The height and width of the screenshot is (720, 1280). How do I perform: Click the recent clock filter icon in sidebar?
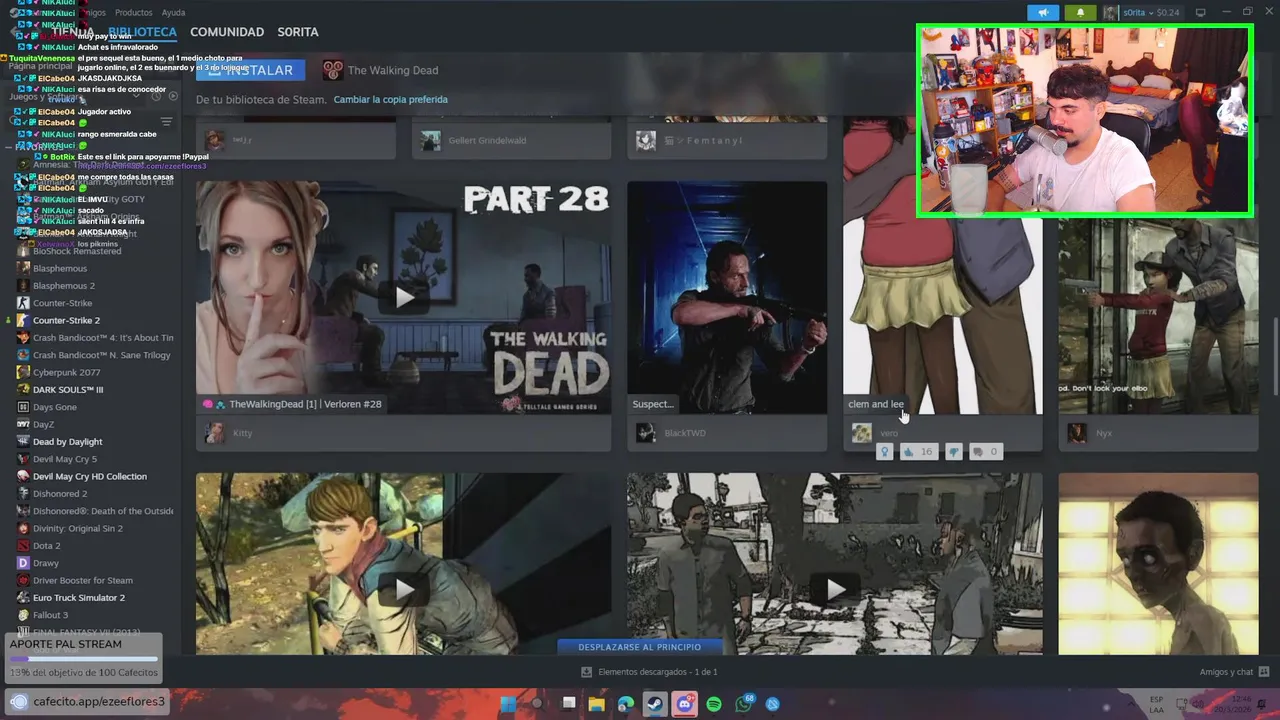pyautogui.click(x=156, y=96)
